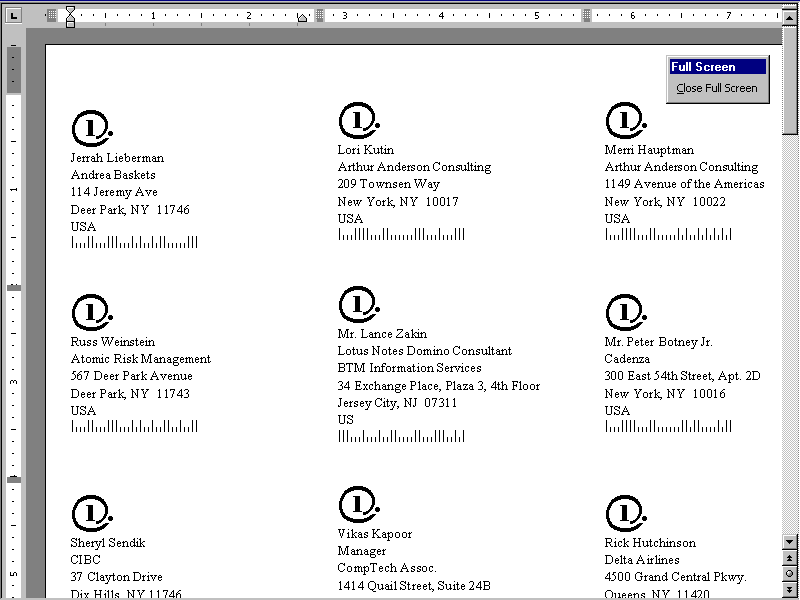The height and width of the screenshot is (600, 800).
Task: Click the Full Screen toolbar title bar
Action: click(x=717, y=67)
